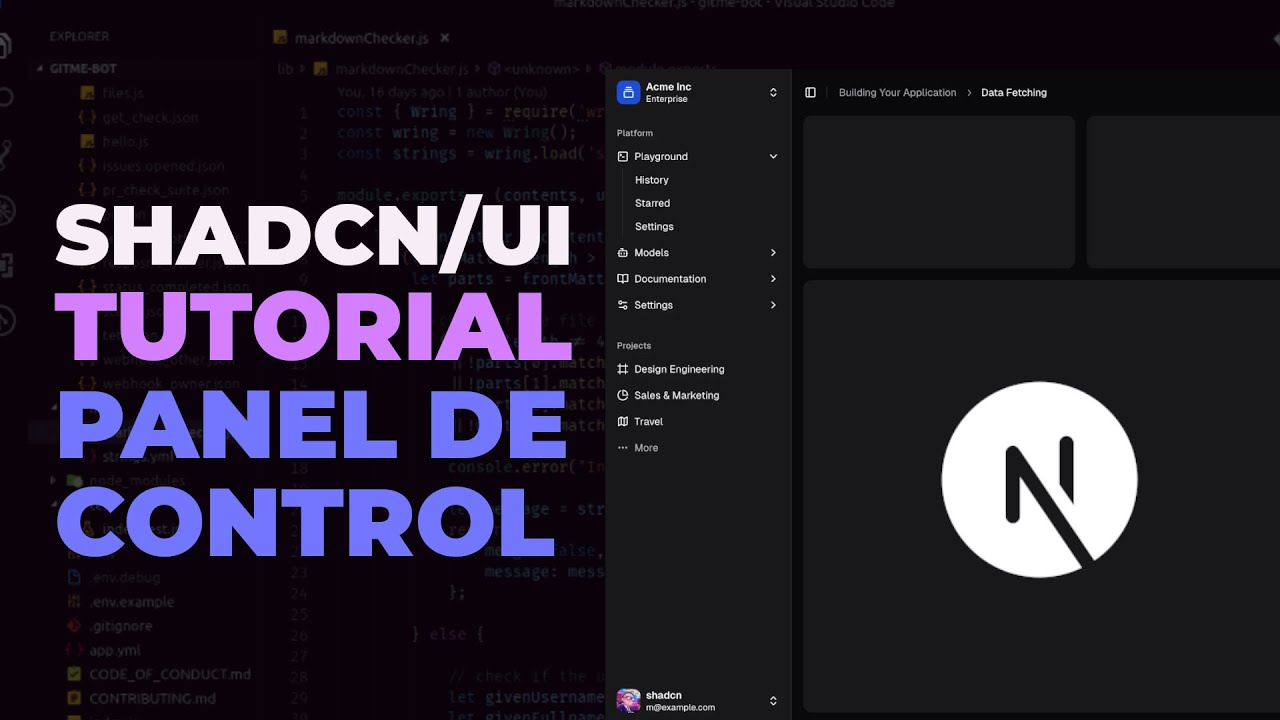Click the Documentation book icon

[623, 279]
